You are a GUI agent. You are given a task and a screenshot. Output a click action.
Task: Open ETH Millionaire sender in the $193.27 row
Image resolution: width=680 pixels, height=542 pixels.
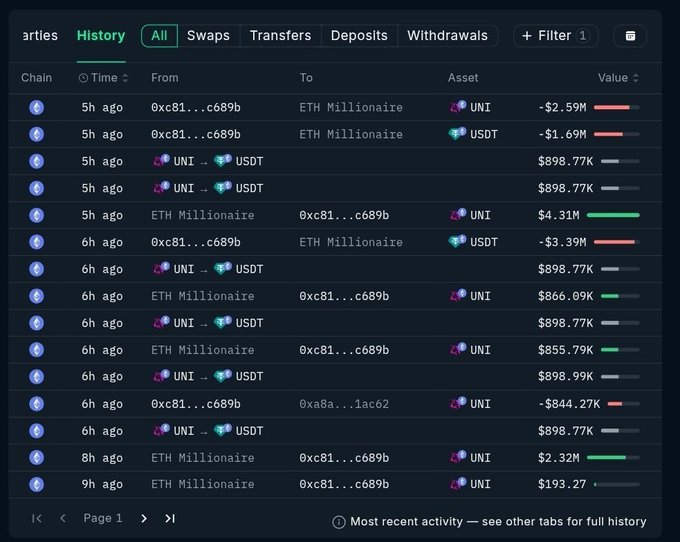click(x=203, y=484)
